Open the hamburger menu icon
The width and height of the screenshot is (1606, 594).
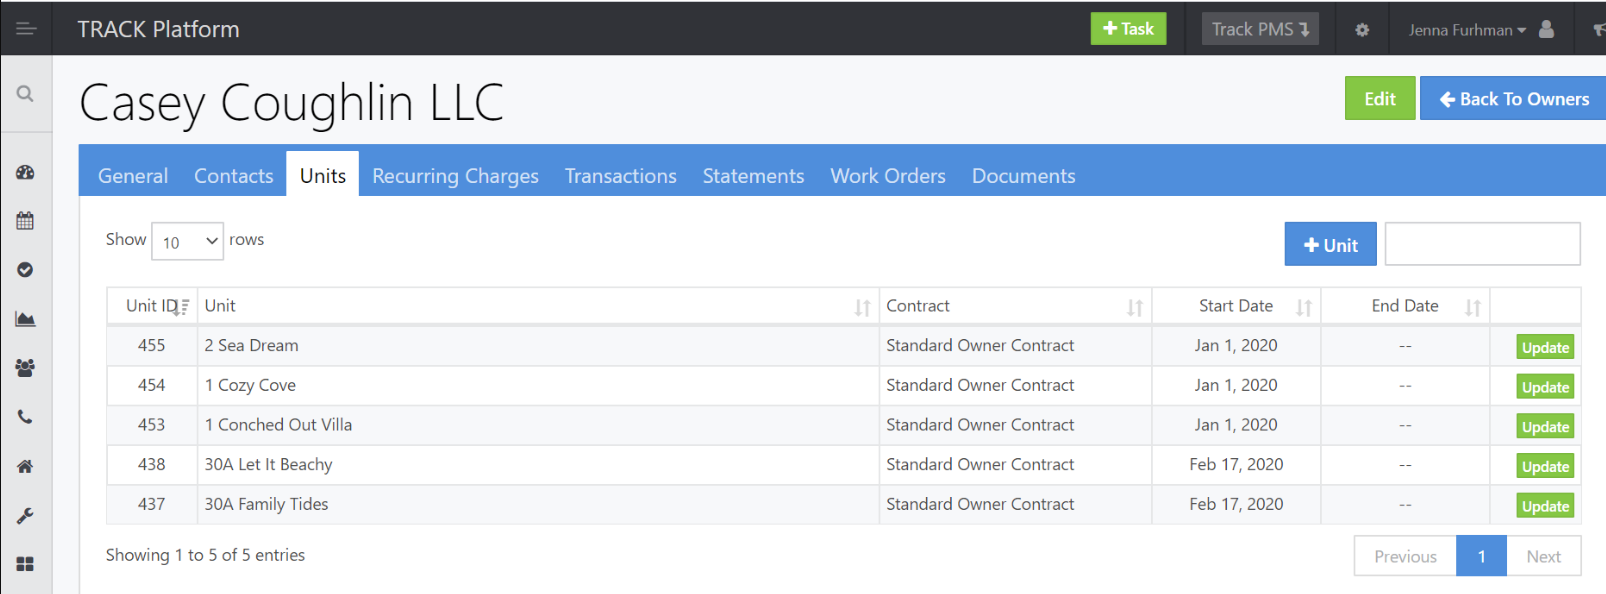[x=26, y=29]
